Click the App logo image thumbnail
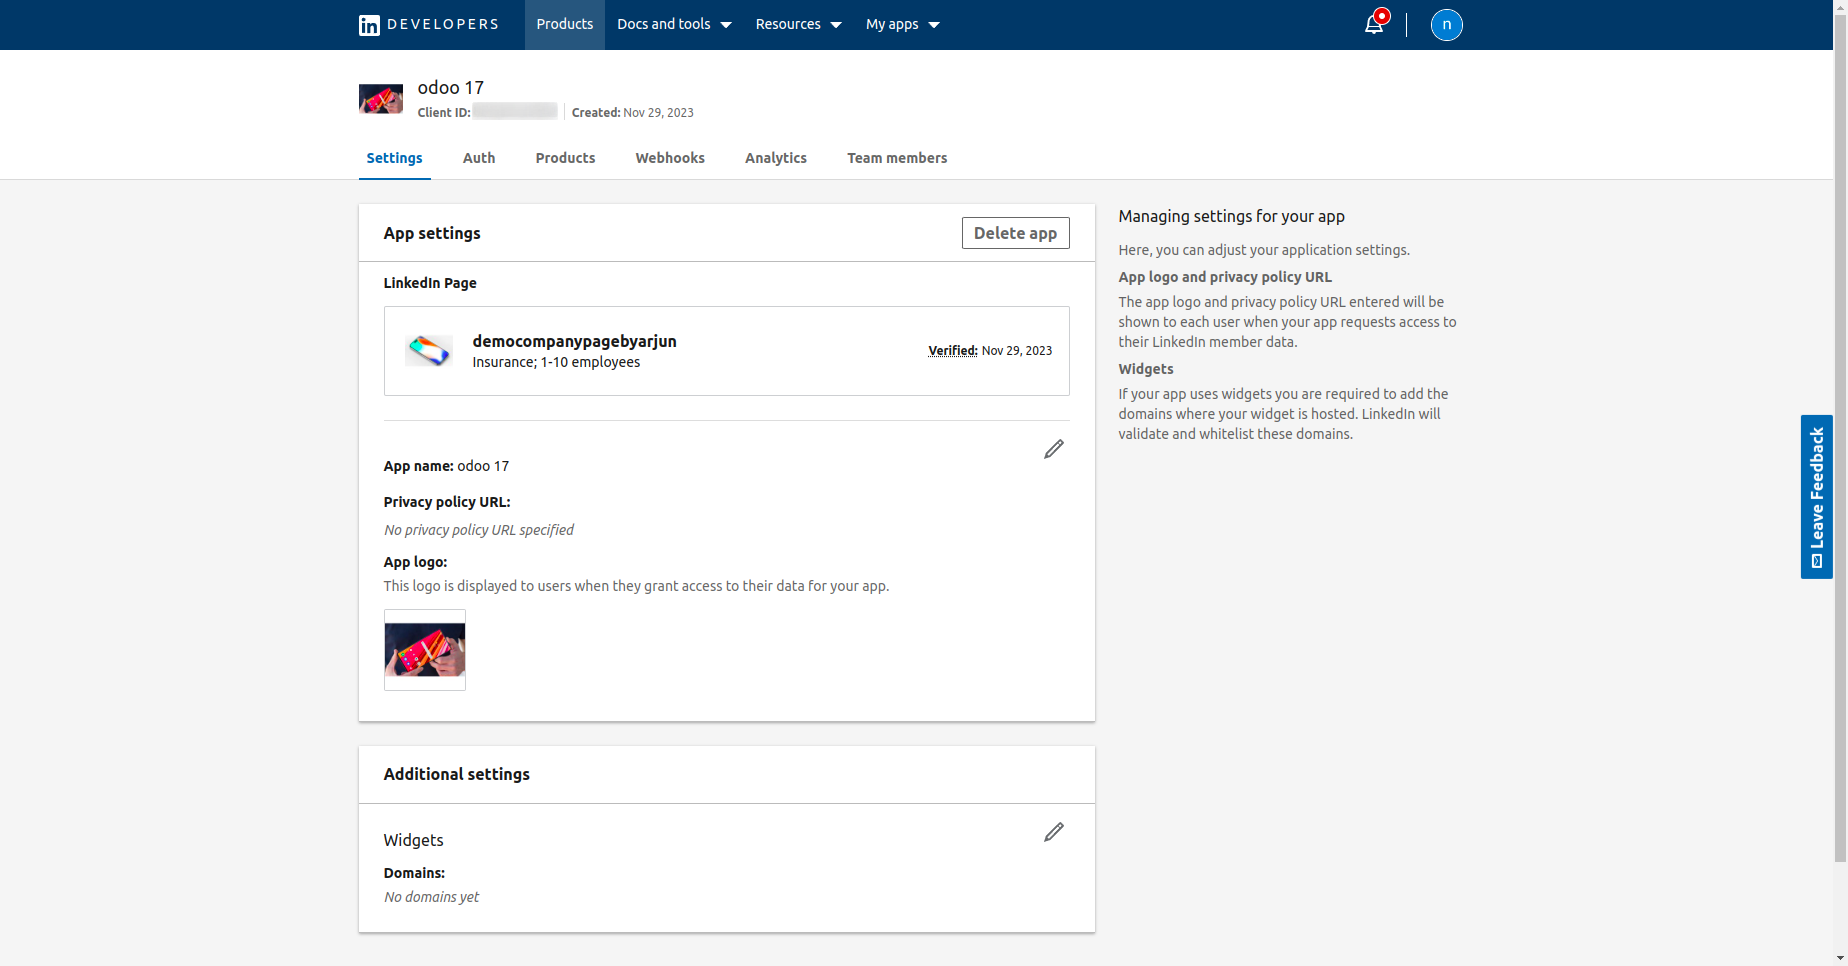Screen dimensions: 1848x966 pos(425,650)
